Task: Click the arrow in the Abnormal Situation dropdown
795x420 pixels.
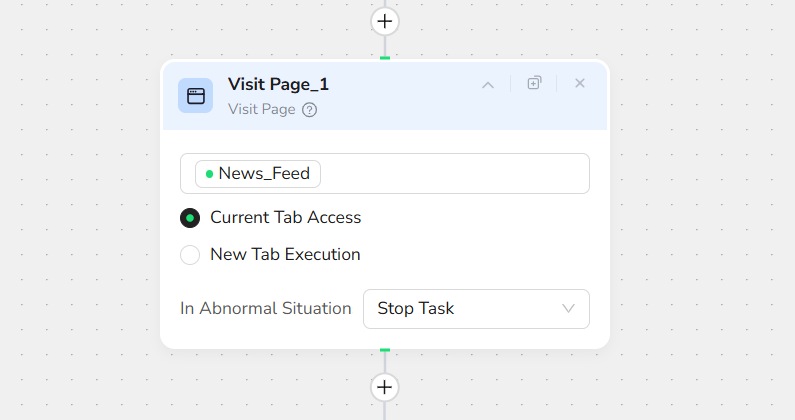Action: coord(569,309)
